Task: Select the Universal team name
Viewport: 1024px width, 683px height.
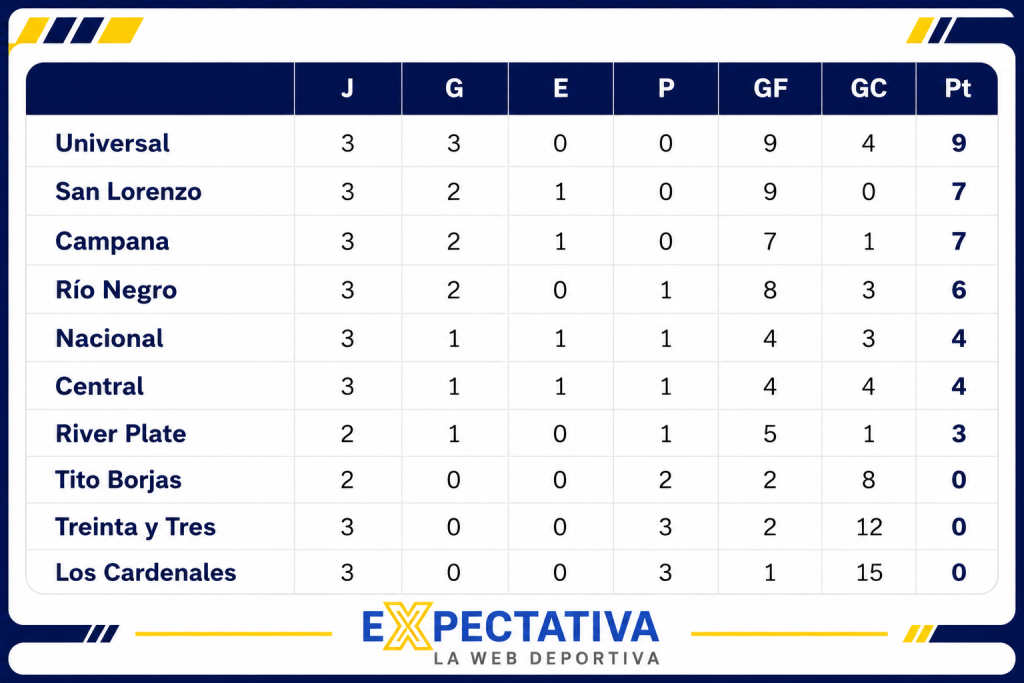Action: click(x=112, y=143)
